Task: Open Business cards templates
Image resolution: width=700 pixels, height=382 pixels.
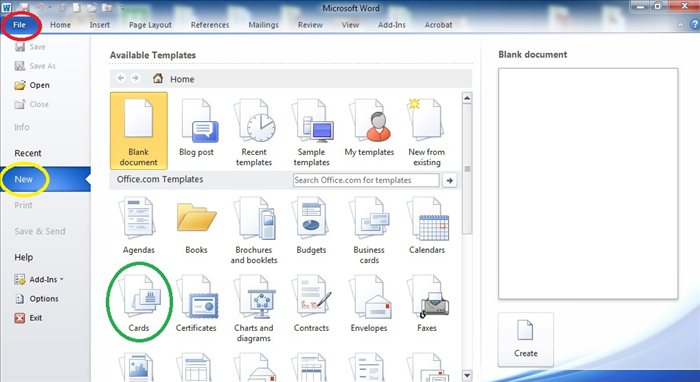Action: [369, 231]
